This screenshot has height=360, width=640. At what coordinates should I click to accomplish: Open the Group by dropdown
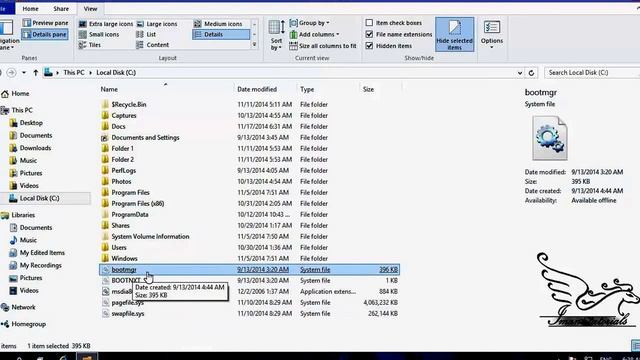point(309,23)
